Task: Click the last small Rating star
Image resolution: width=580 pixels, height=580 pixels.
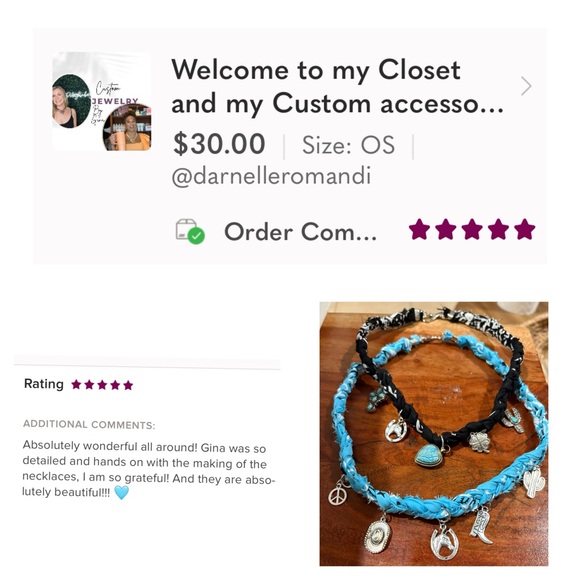Action: (128, 385)
